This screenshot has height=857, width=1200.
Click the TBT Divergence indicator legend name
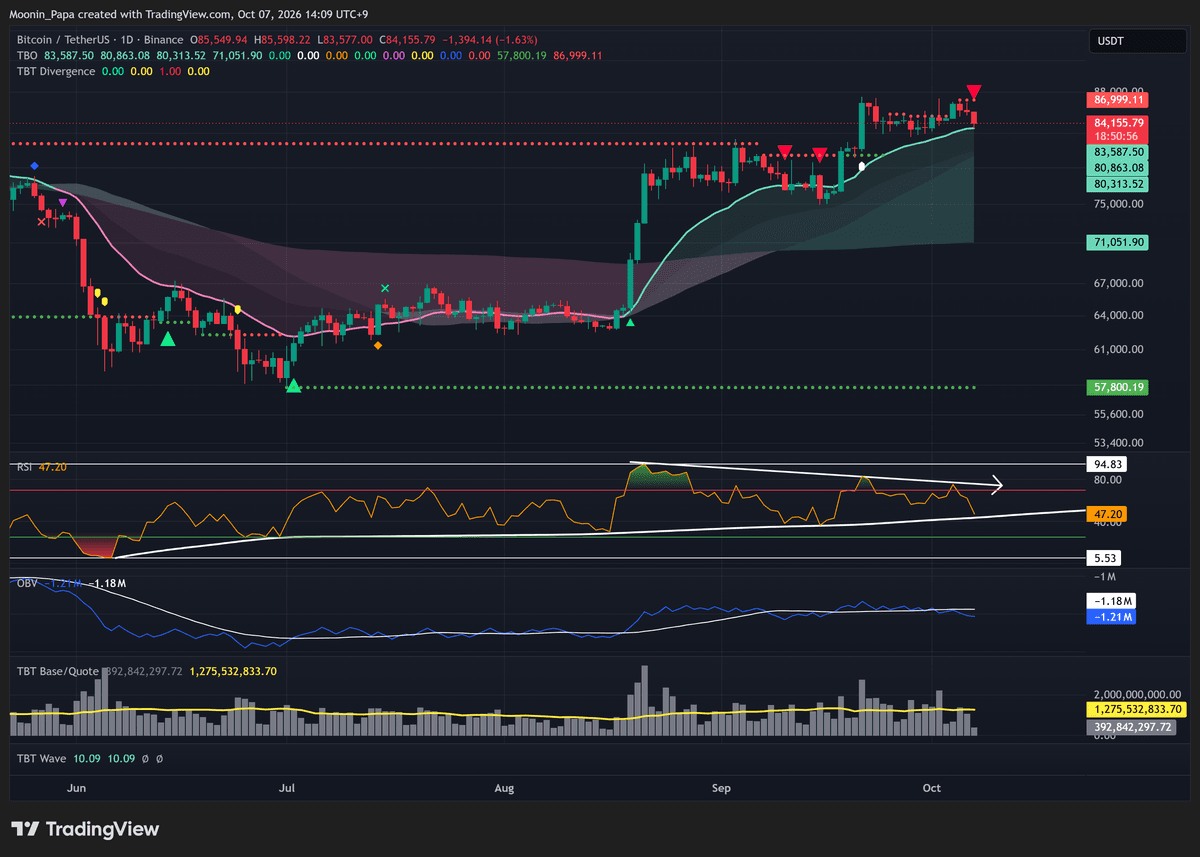coord(56,71)
